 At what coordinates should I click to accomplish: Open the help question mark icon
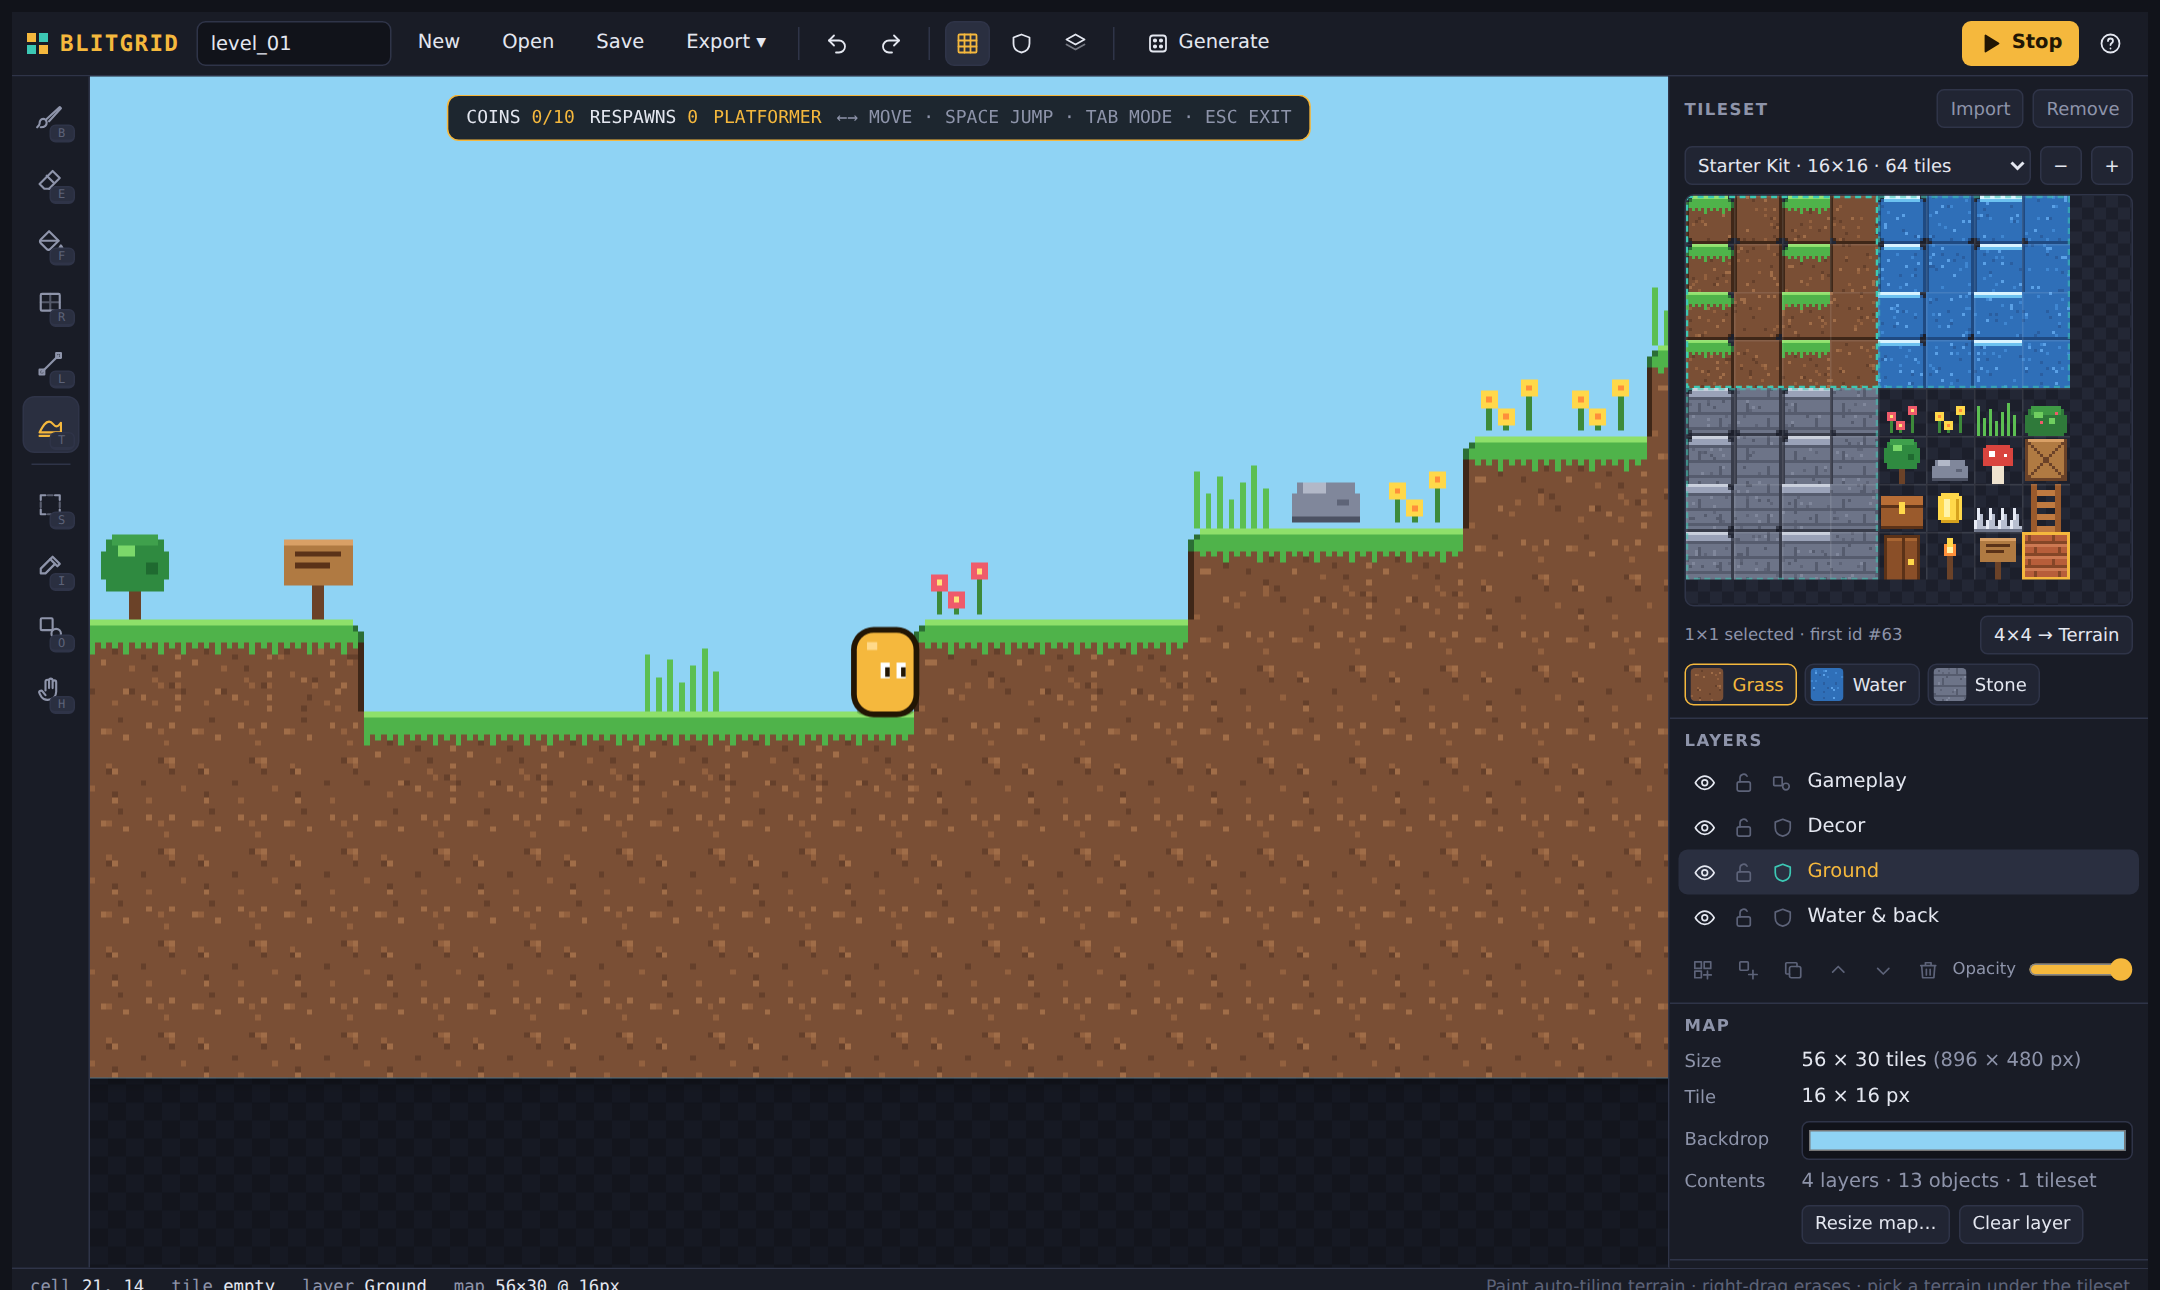2110,43
